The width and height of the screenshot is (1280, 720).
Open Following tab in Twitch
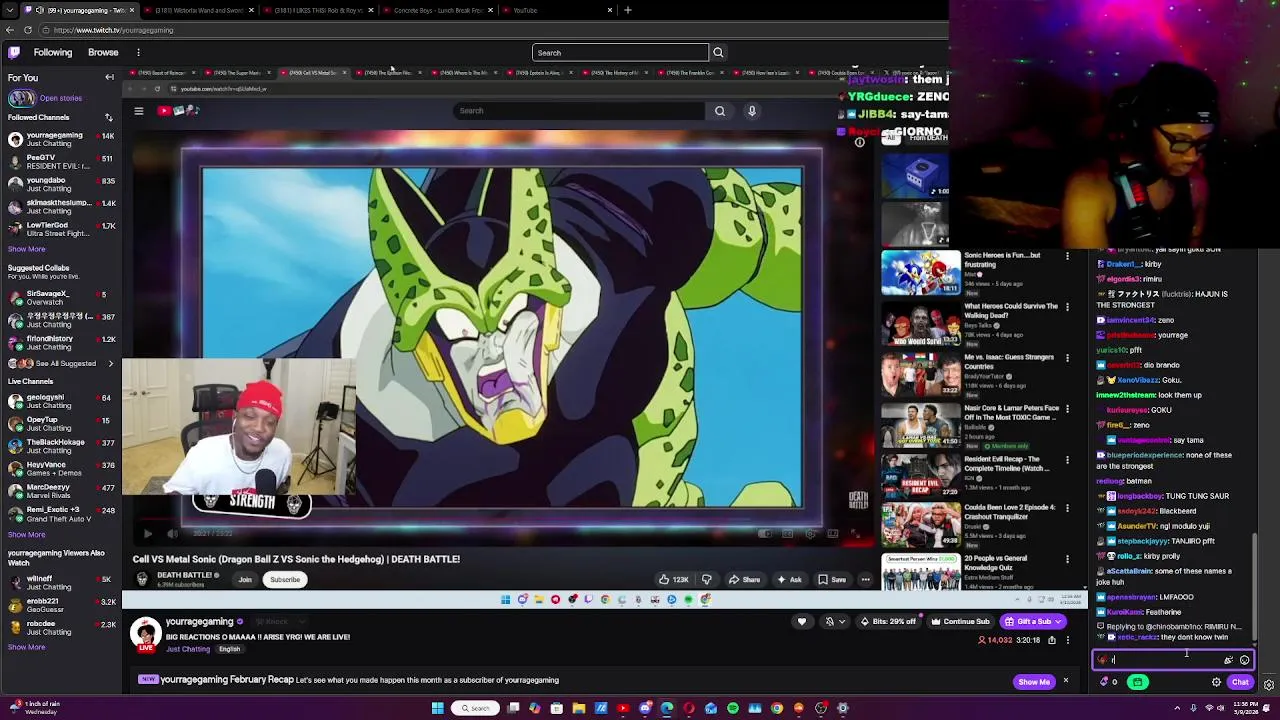point(53,52)
